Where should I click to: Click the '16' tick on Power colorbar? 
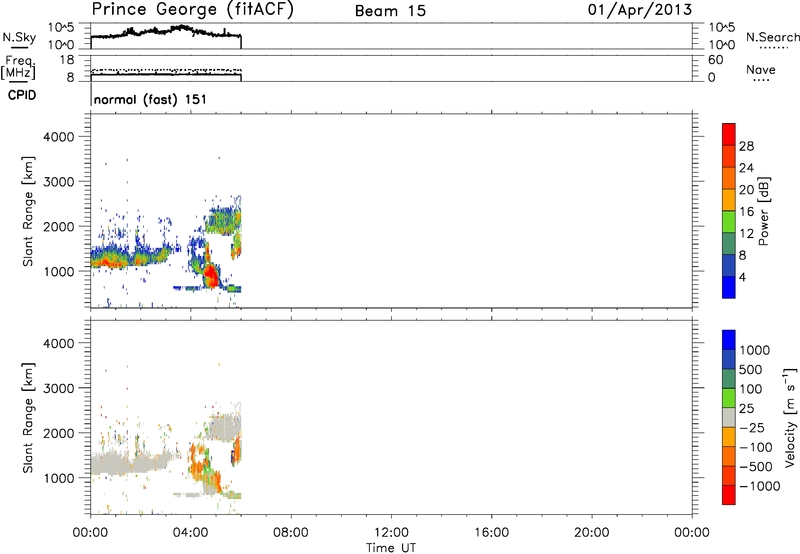coord(746,212)
